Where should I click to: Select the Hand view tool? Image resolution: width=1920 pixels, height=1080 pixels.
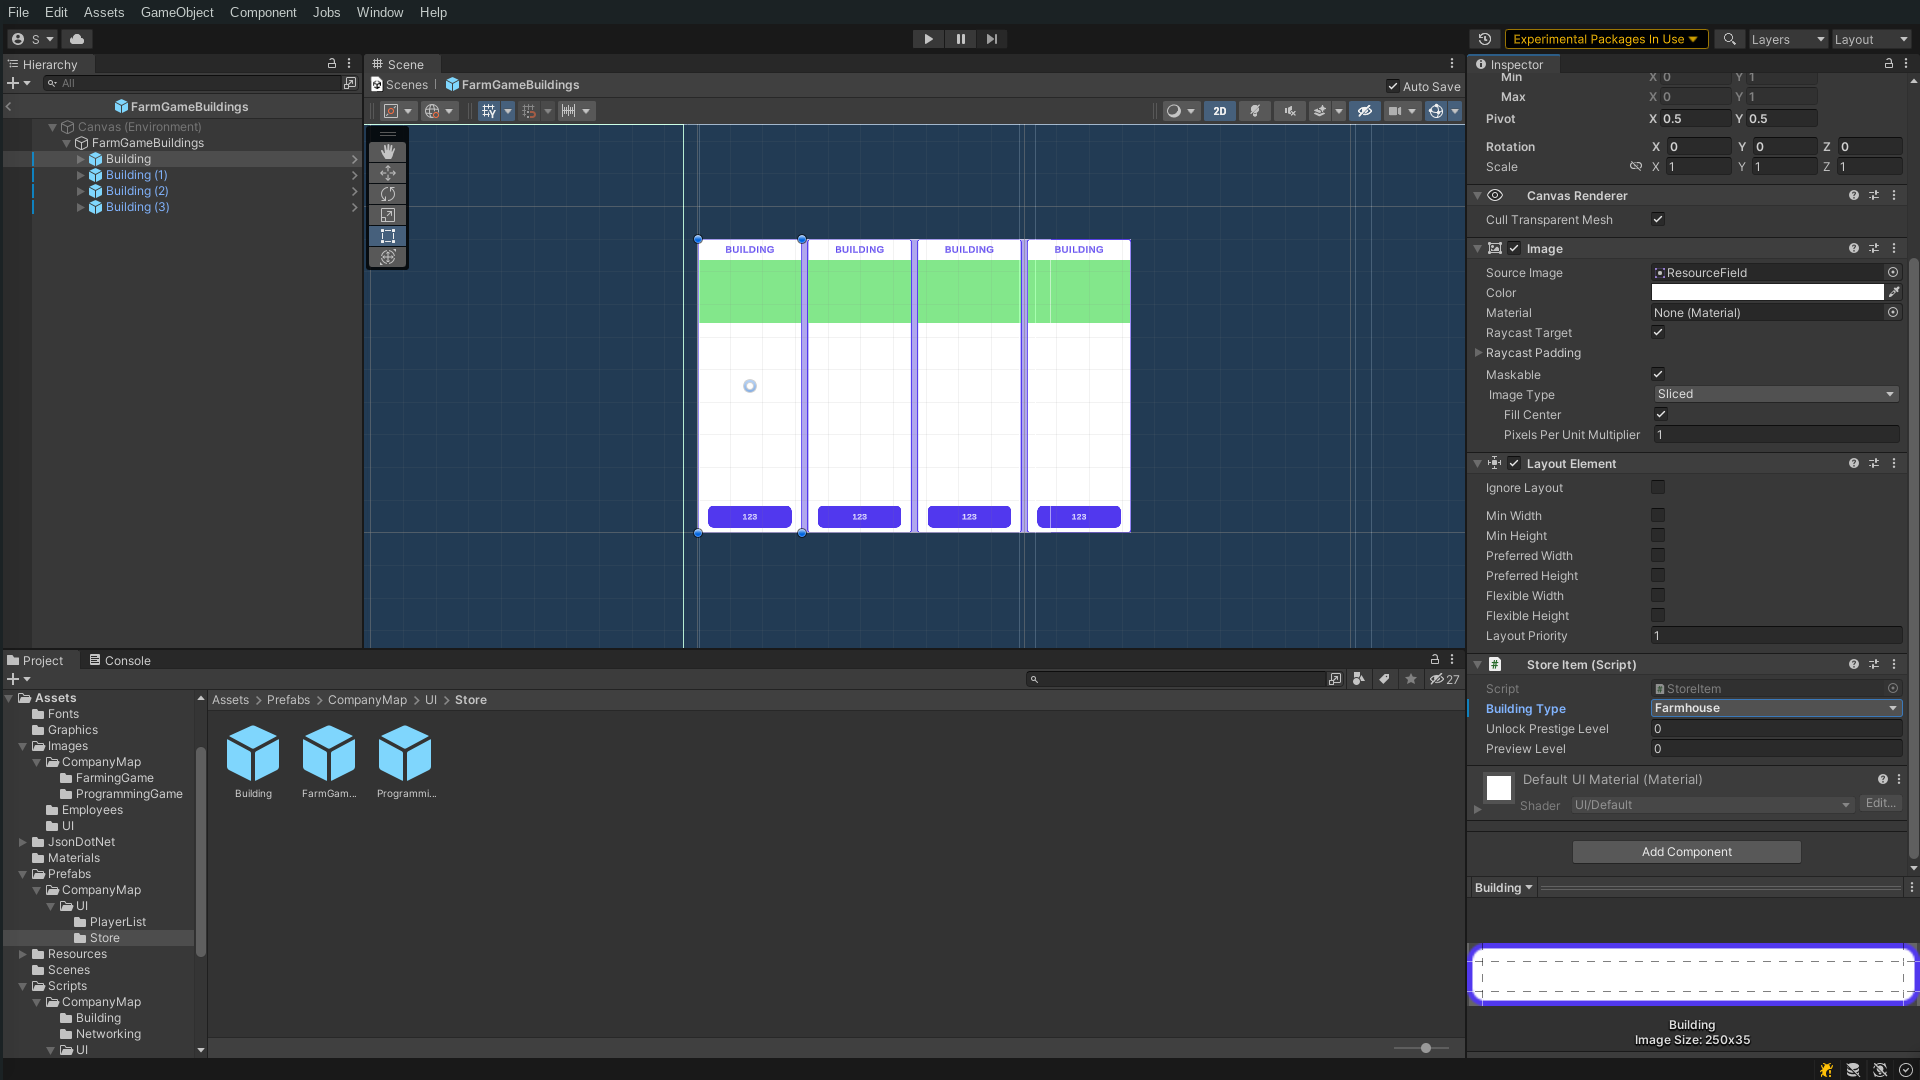coord(388,152)
